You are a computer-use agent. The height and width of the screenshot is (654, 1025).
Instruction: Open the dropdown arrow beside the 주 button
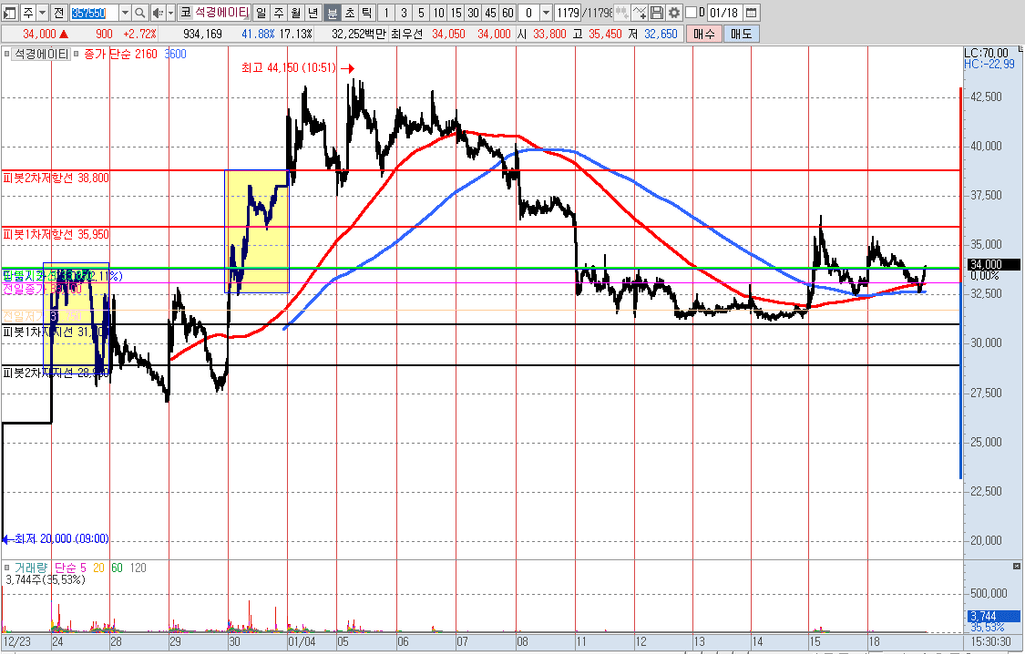[42, 13]
